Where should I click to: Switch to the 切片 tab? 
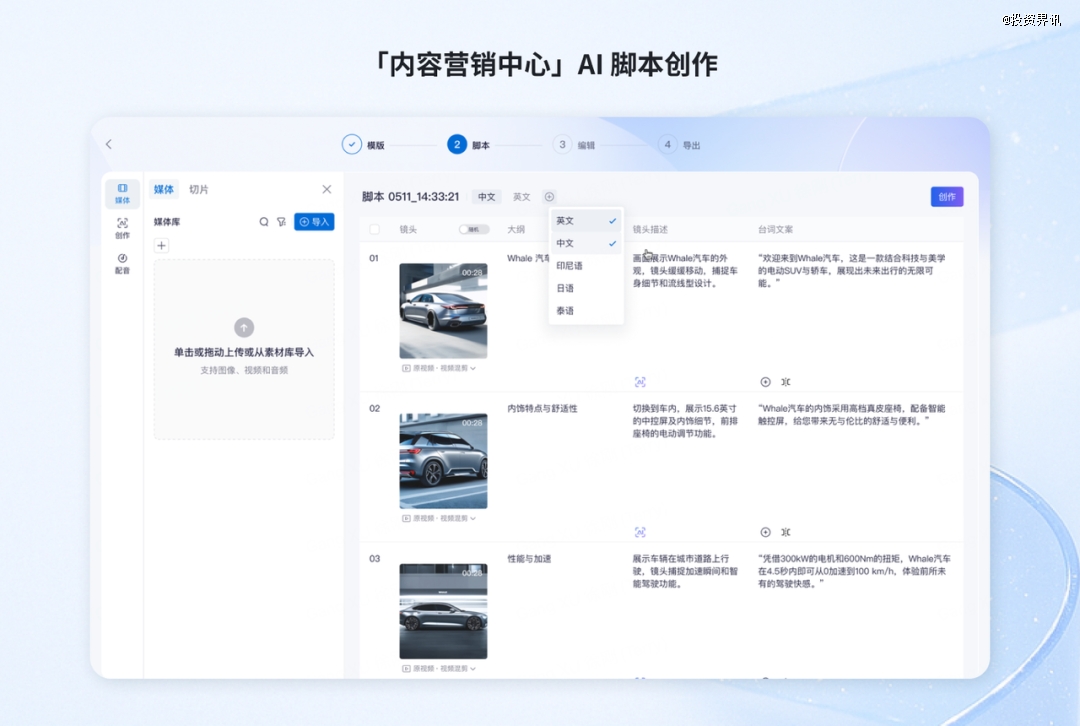click(x=198, y=189)
